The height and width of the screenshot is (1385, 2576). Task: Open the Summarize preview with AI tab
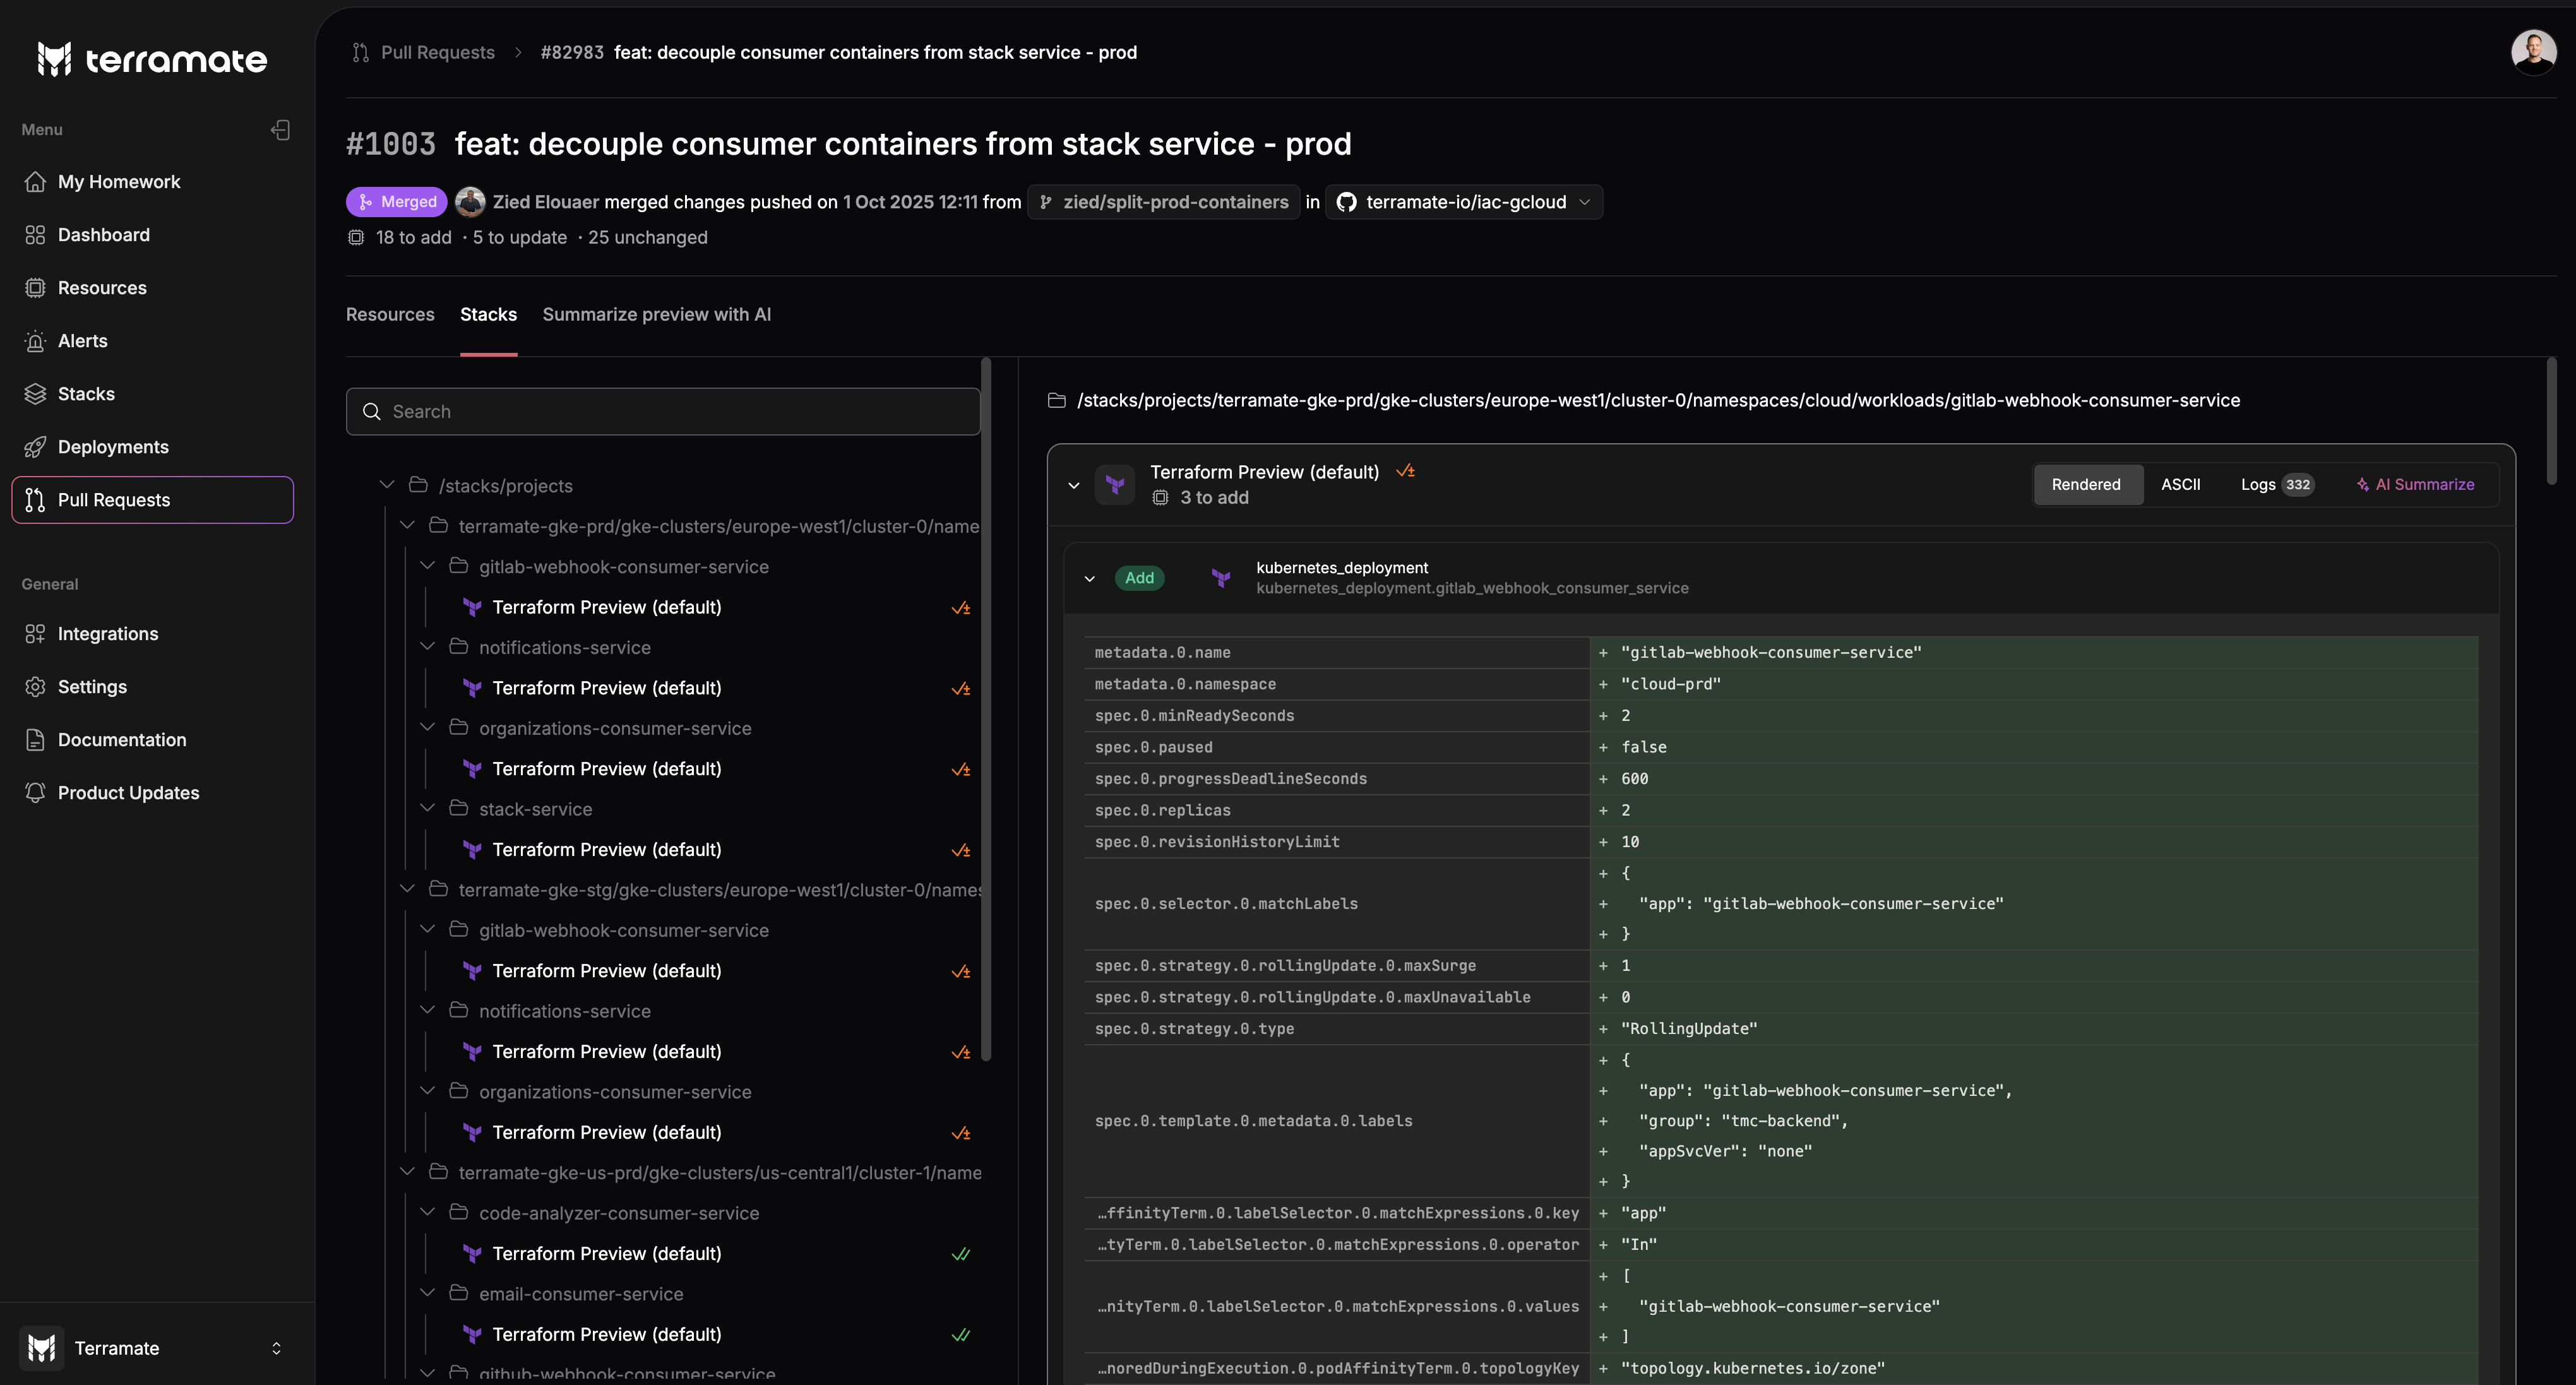(656, 314)
